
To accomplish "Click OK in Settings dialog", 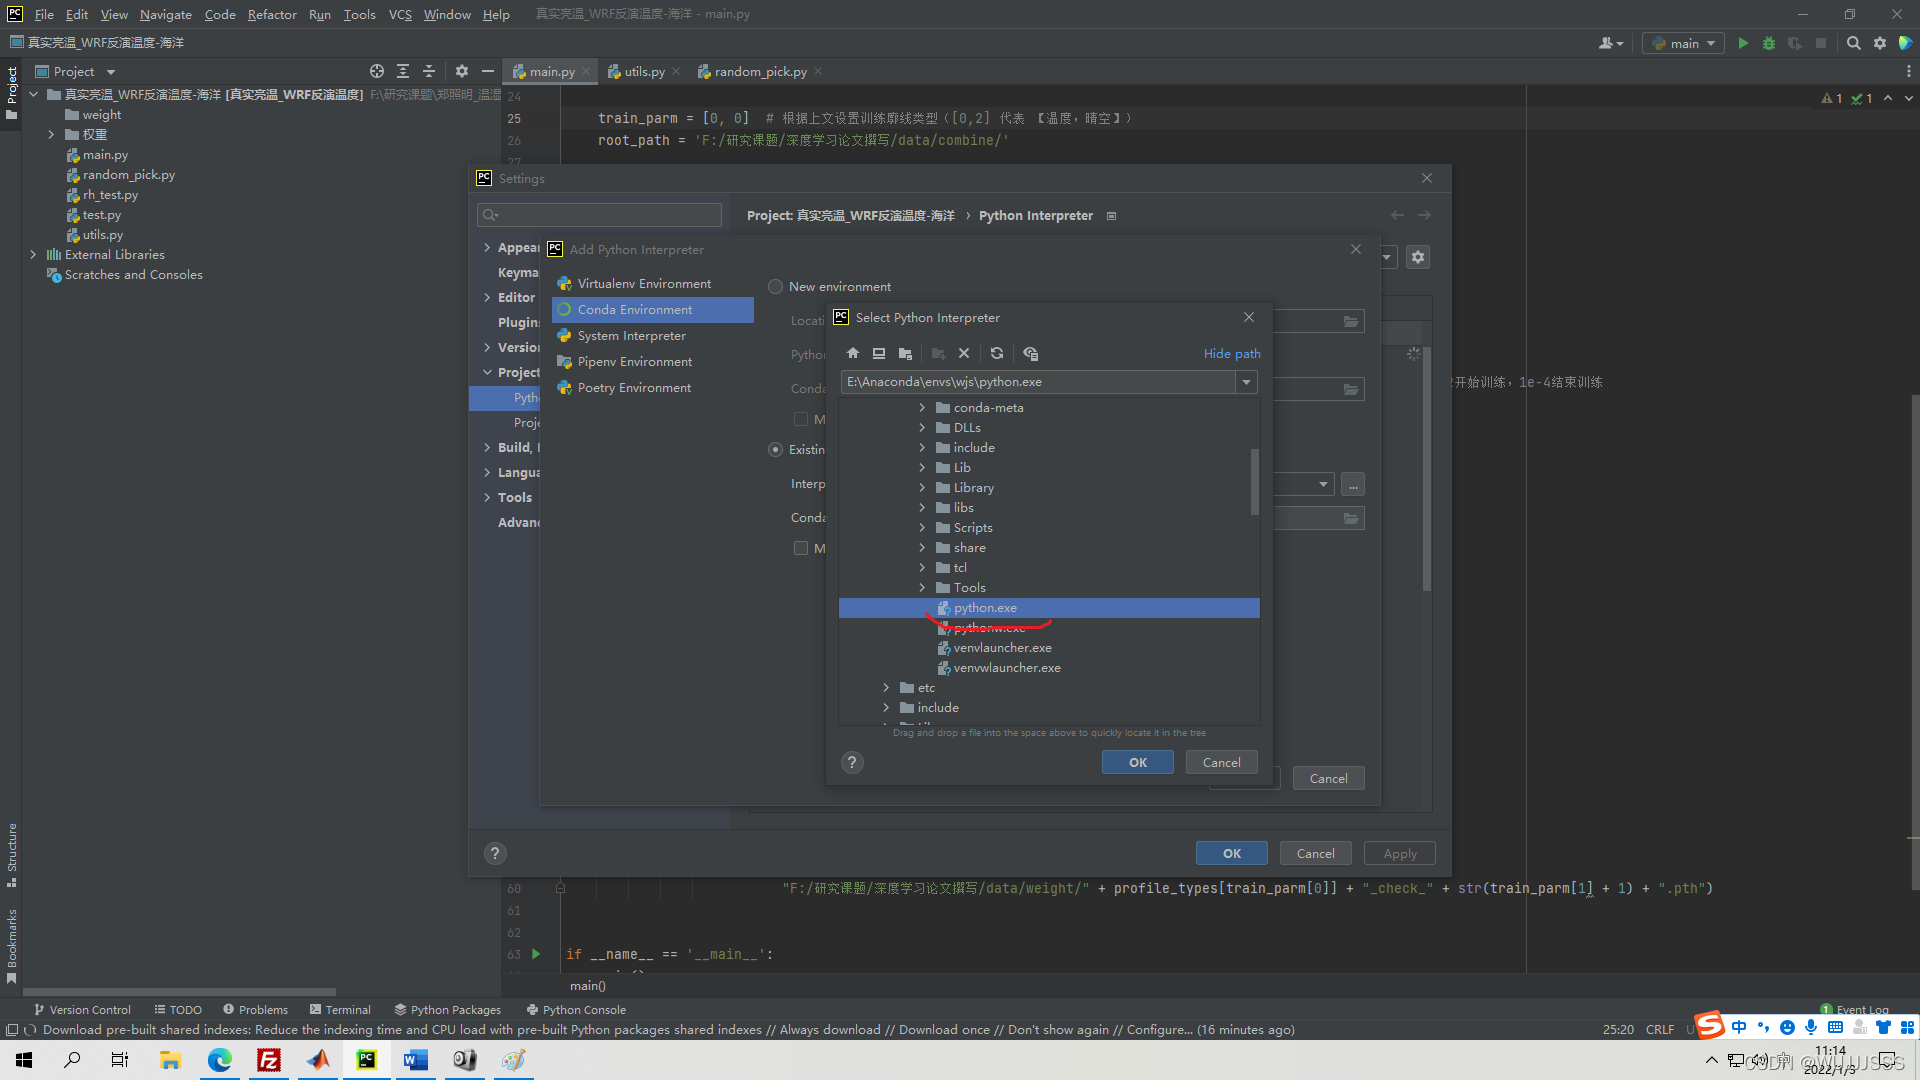I will [1232, 853].
